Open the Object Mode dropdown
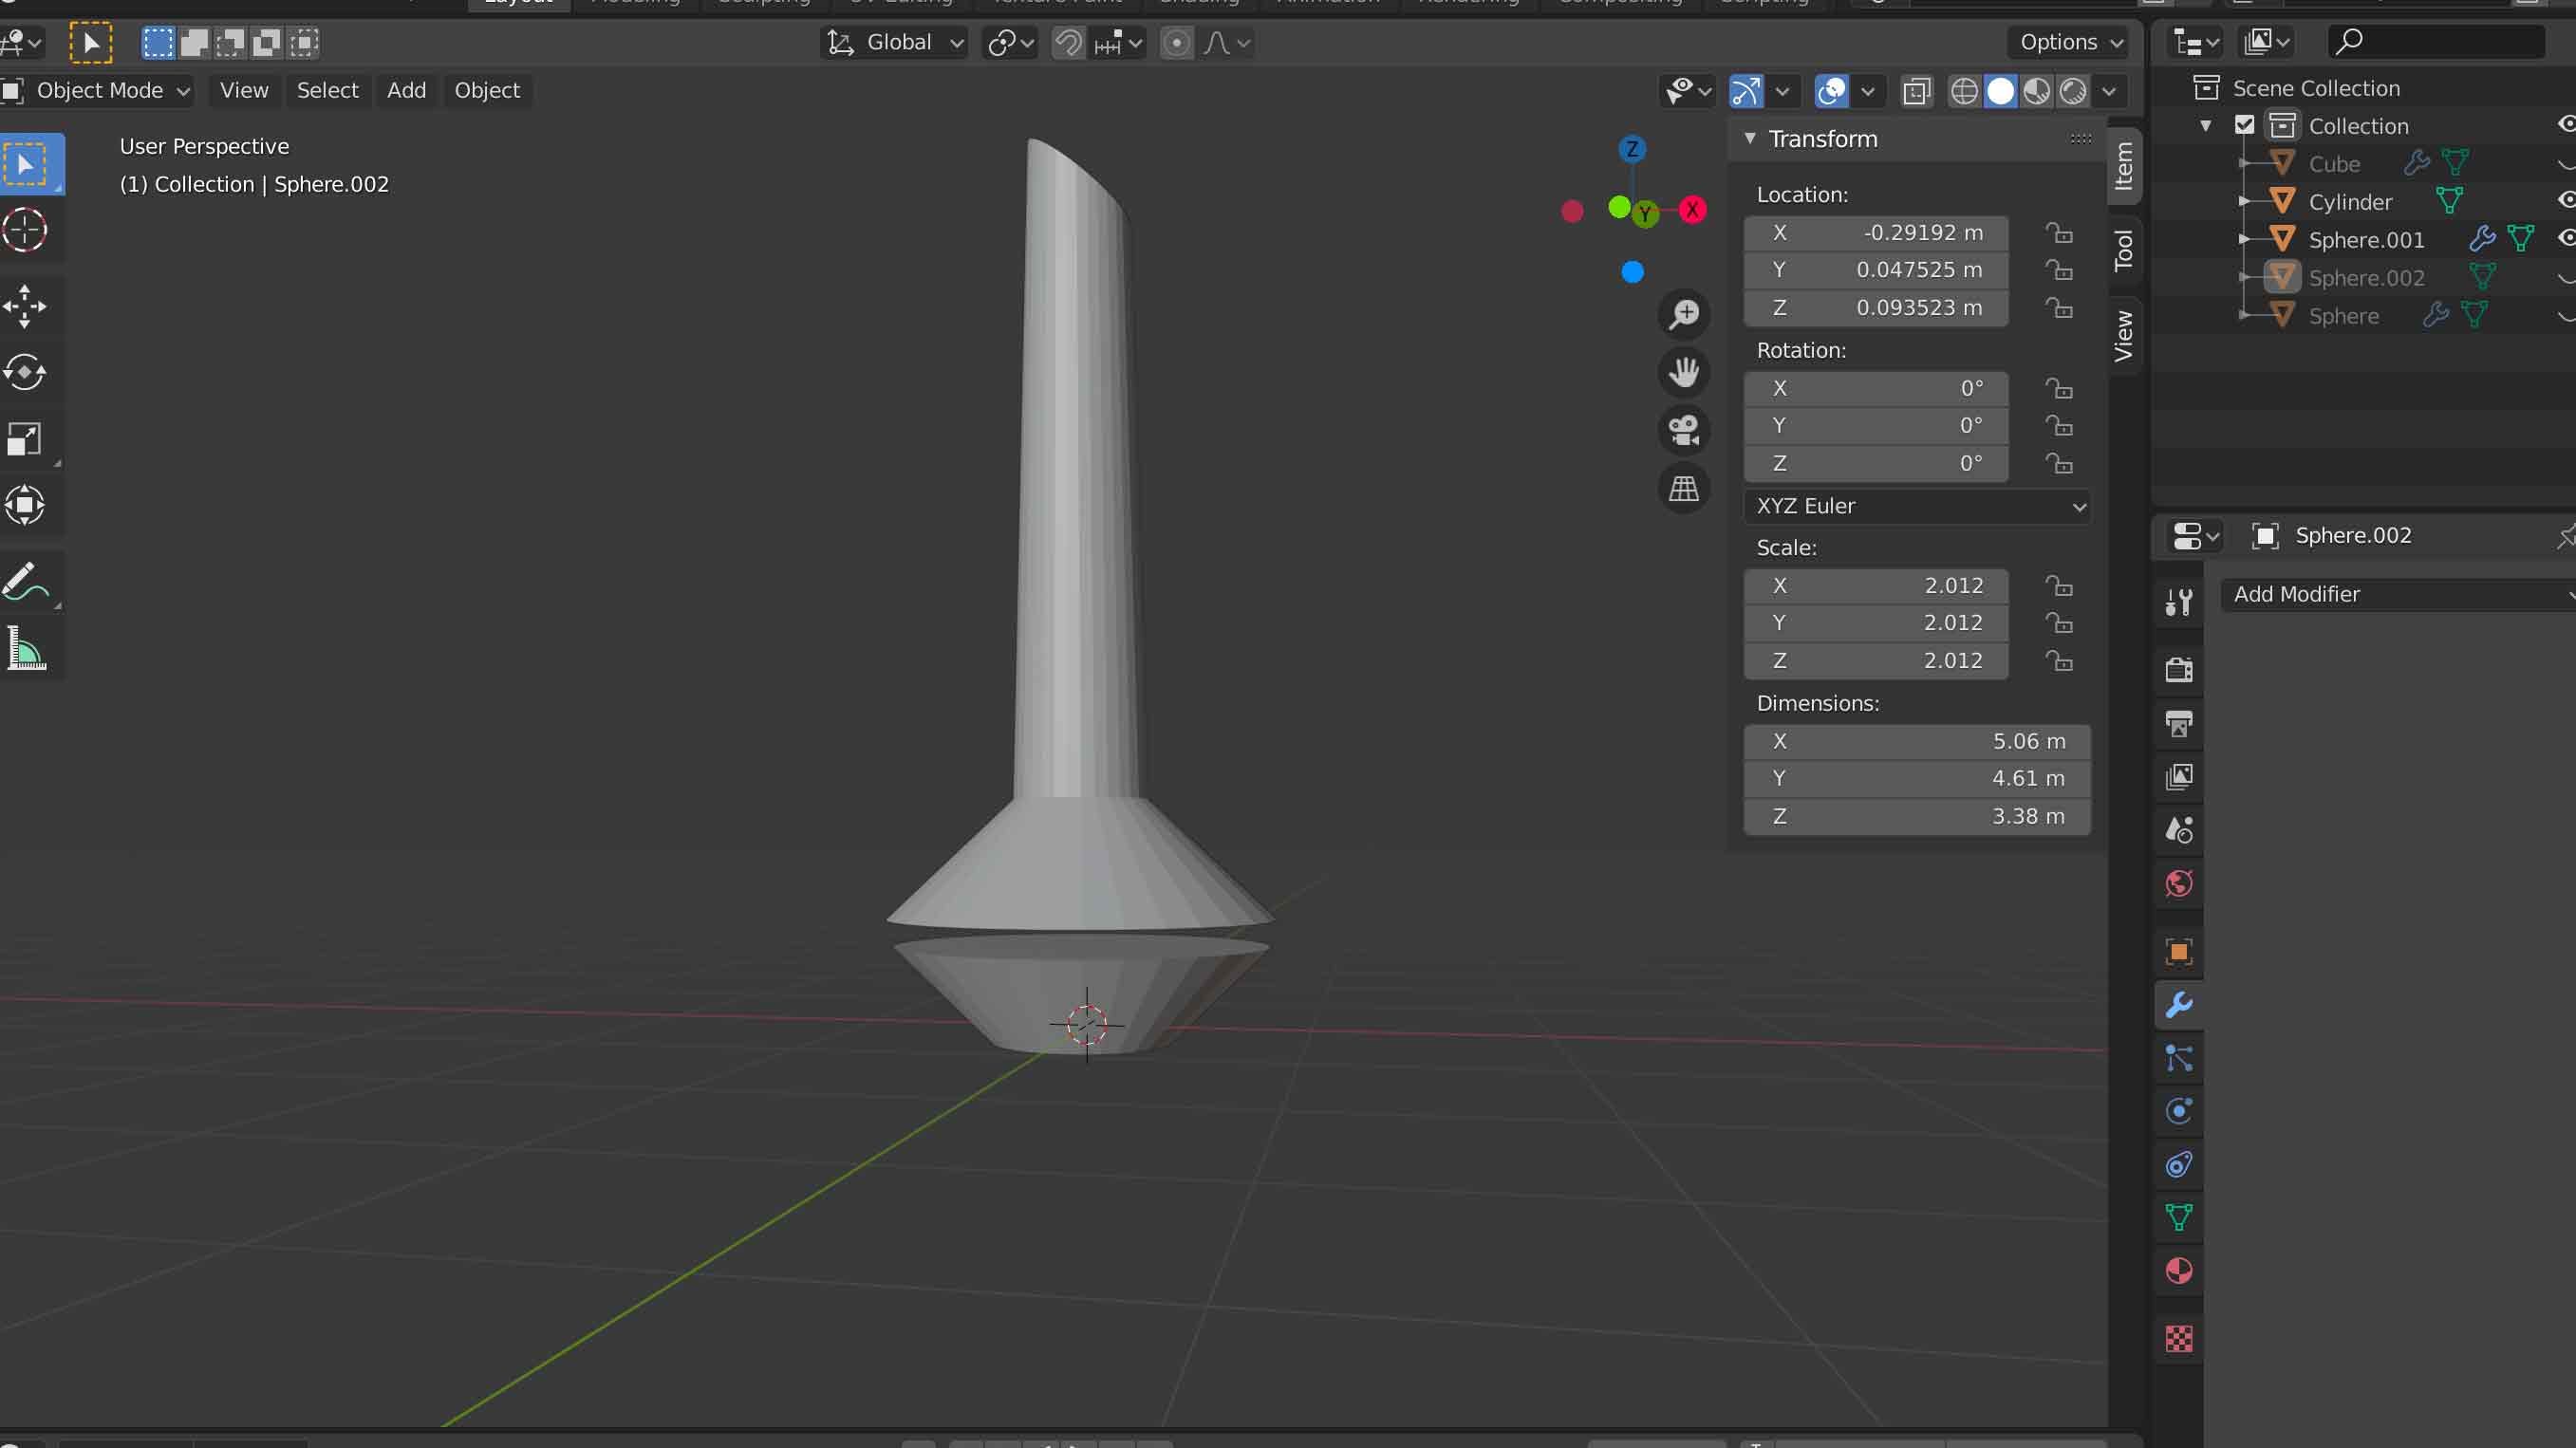The width and height of the screenshot is (2576, 1448). coord(98,90)
